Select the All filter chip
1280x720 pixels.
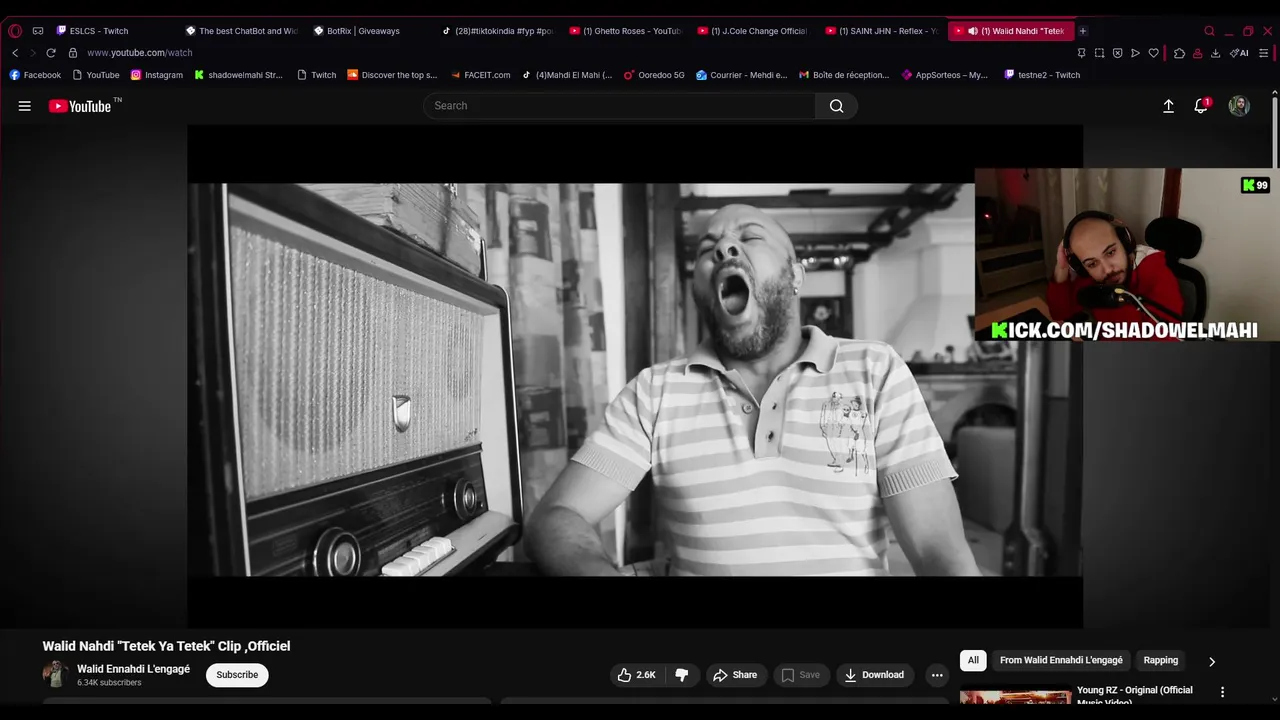(x=973, y=661)
